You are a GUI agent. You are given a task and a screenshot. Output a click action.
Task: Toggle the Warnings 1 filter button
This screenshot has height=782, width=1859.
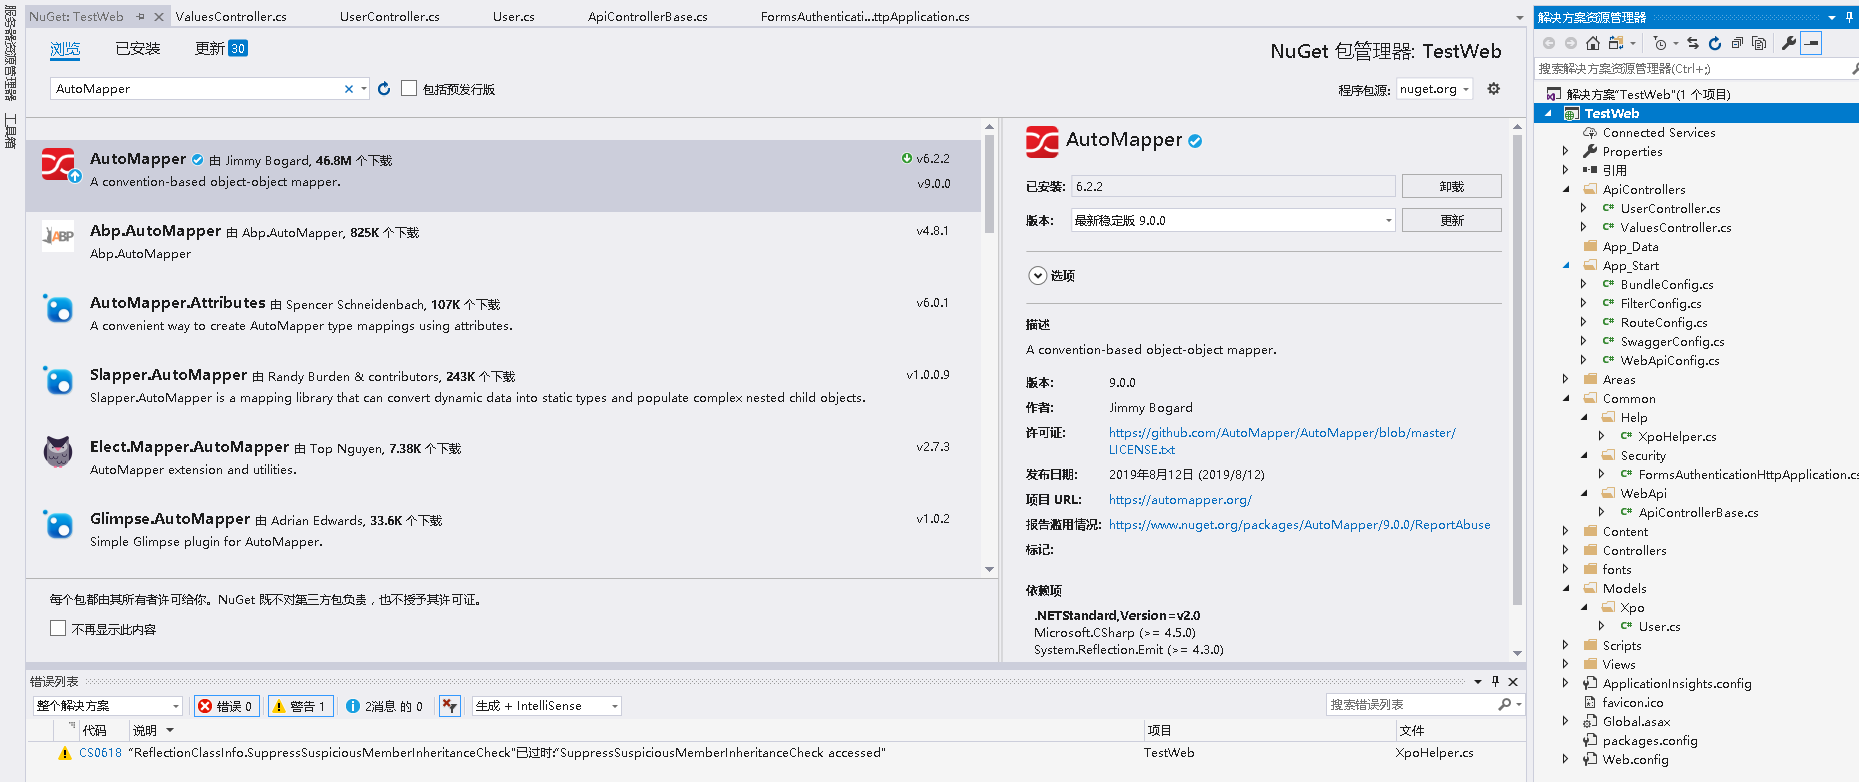click(x=301, y=706)
